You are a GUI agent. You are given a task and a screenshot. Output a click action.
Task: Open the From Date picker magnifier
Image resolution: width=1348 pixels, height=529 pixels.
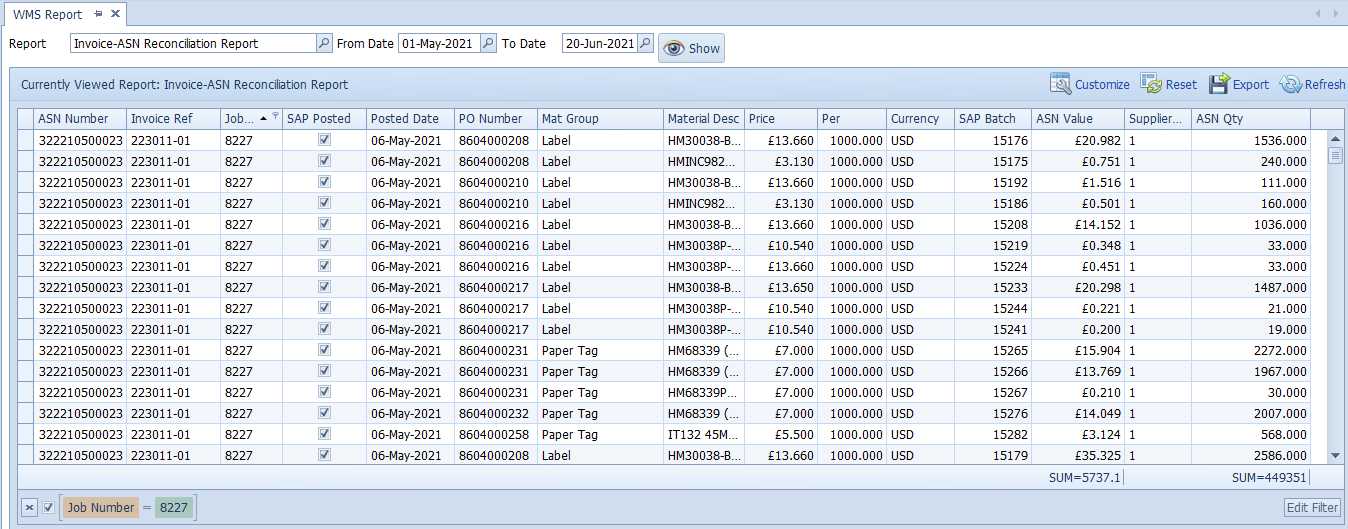(488, 43)
